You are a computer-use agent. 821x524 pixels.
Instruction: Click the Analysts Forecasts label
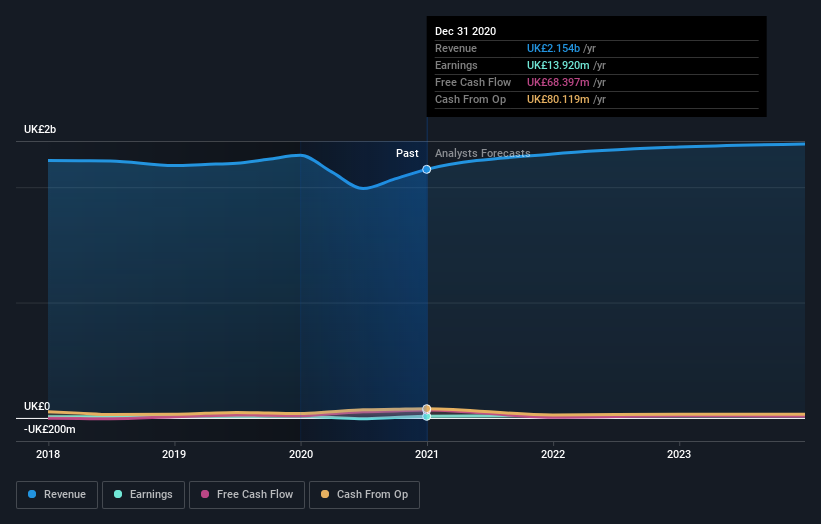[x=483, y=153]
